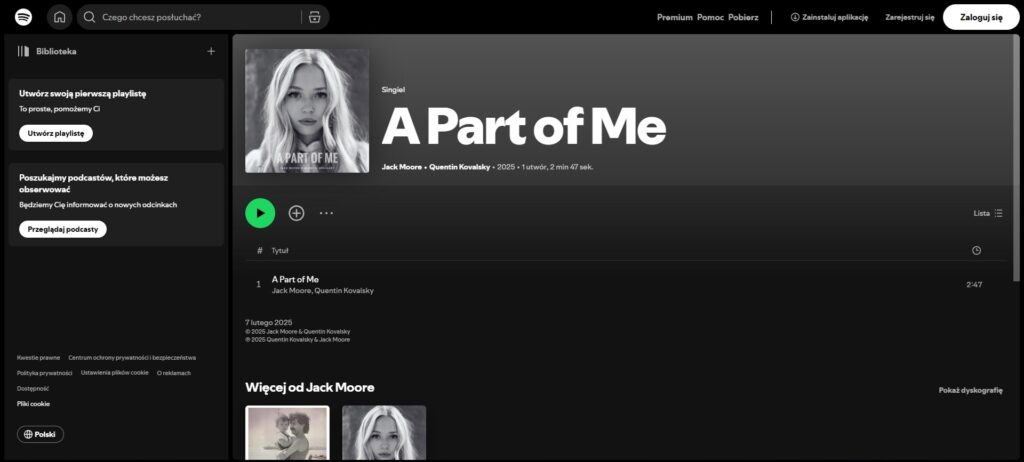Image resolution: width=1024 pixels, height=462 pixels.
Task: Click the plus icon beside Biblioteka
Action: (210, 51)
